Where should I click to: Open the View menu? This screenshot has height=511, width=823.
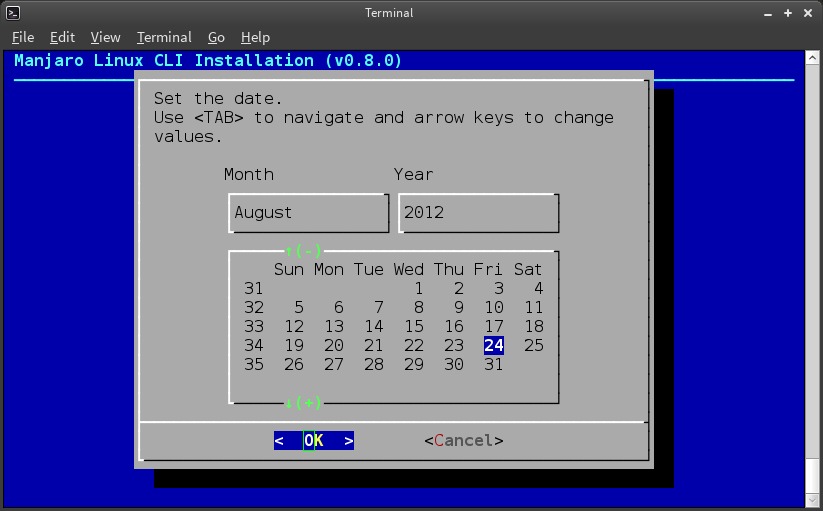coord(105,37)
